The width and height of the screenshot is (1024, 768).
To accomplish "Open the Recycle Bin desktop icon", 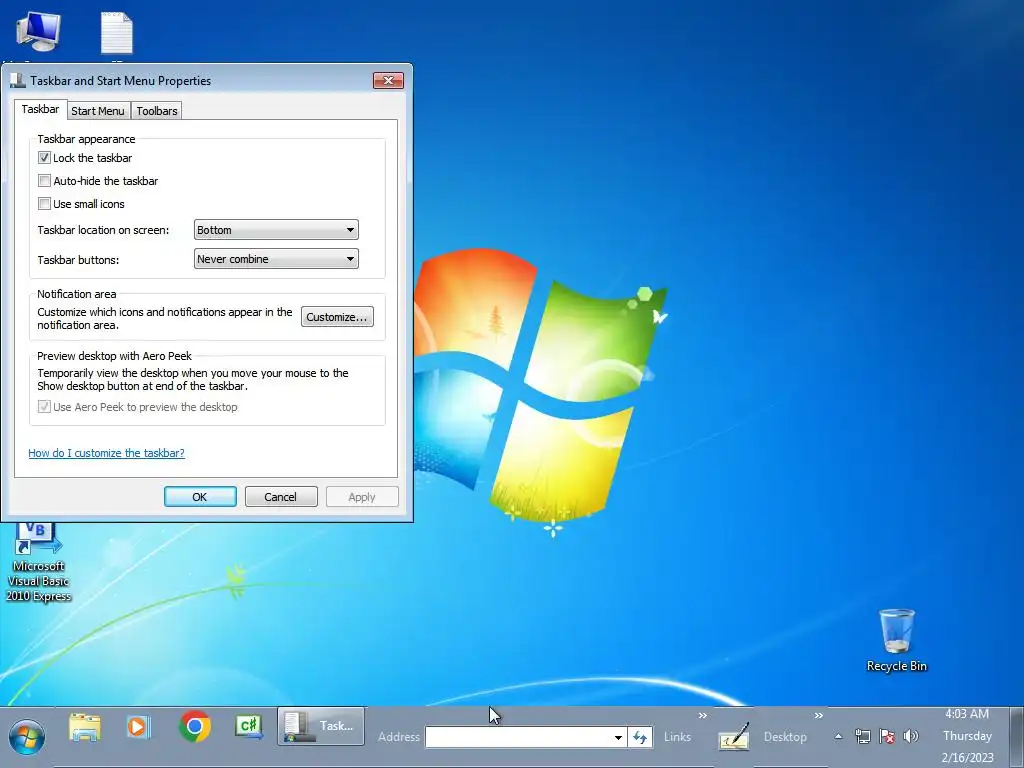I will tap(897, 640).
